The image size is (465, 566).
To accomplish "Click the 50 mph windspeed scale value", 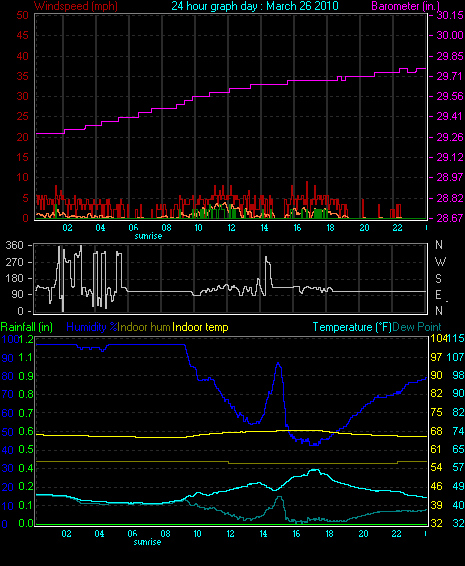I will (x=22, y=15).
